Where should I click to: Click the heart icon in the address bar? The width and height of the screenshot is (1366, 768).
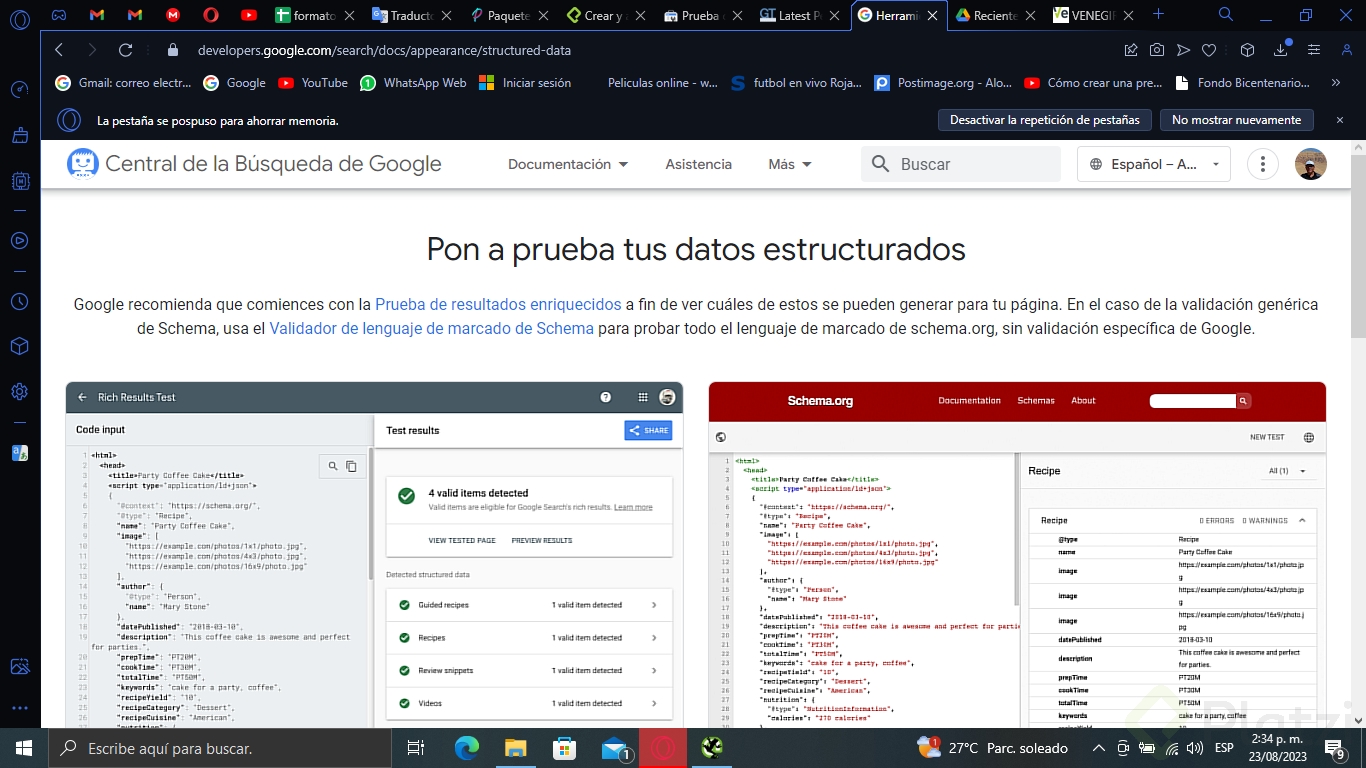point(1209,49)
